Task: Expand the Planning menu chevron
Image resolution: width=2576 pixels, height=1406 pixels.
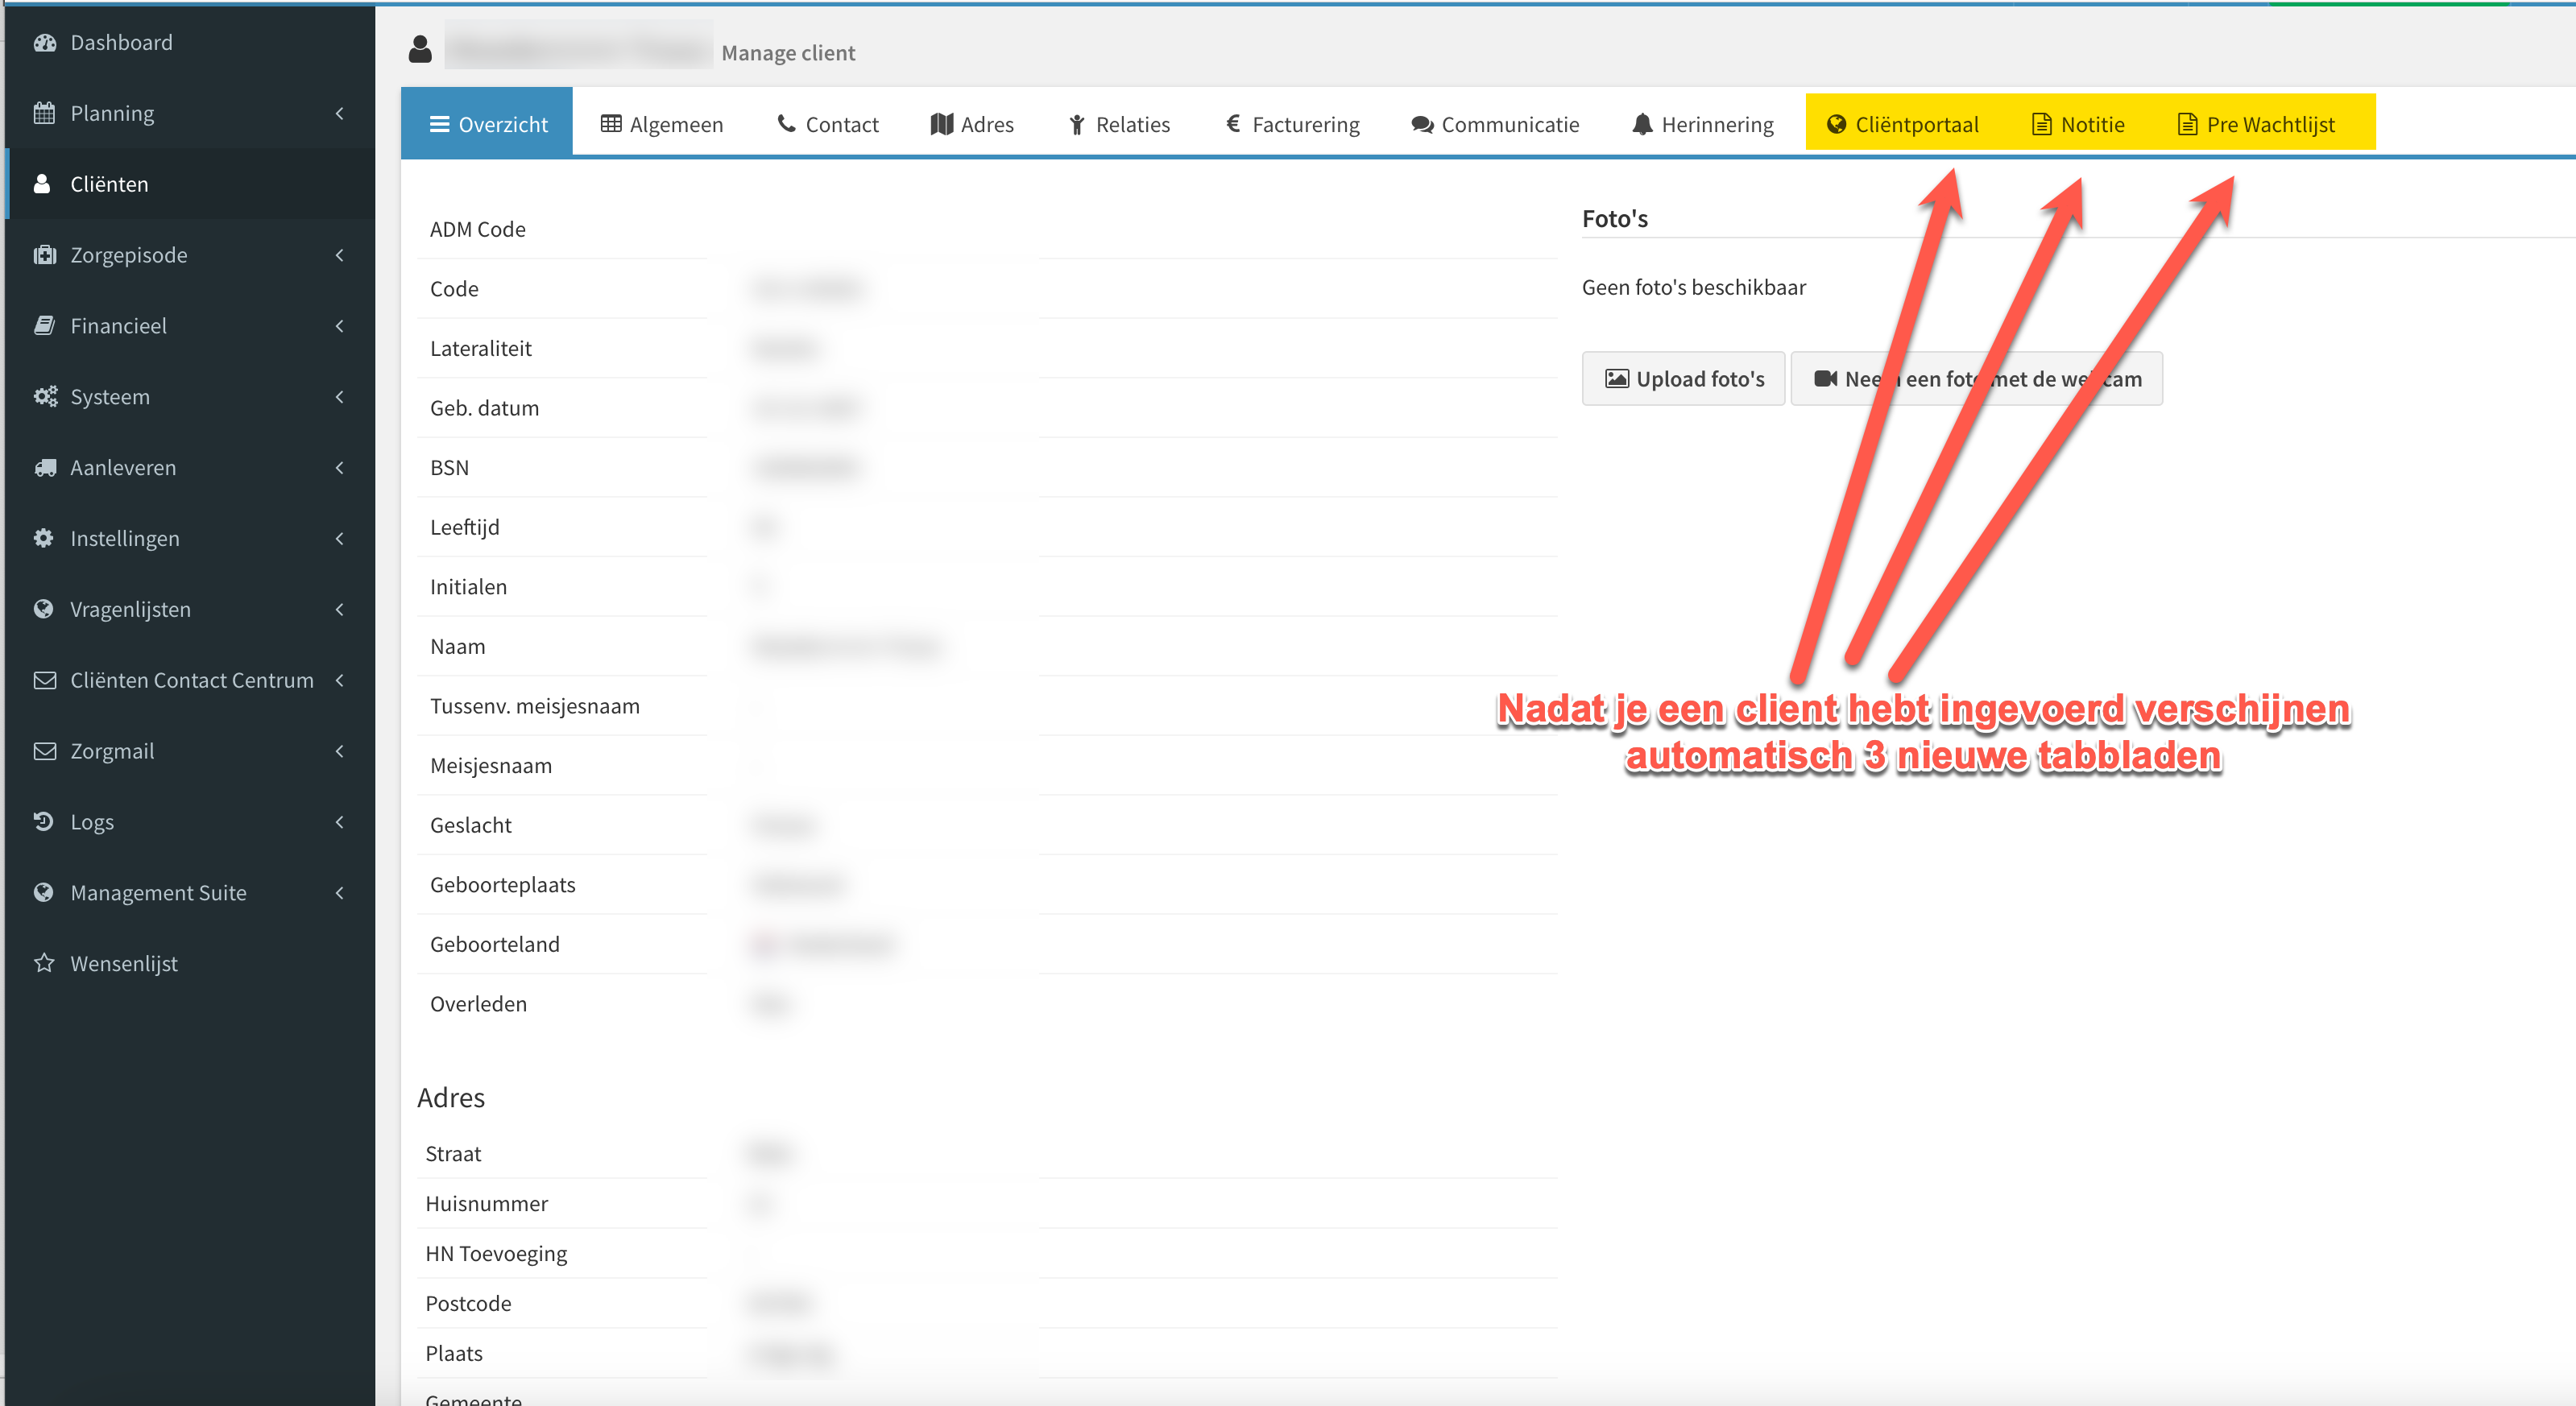Action: pos(340,113)
